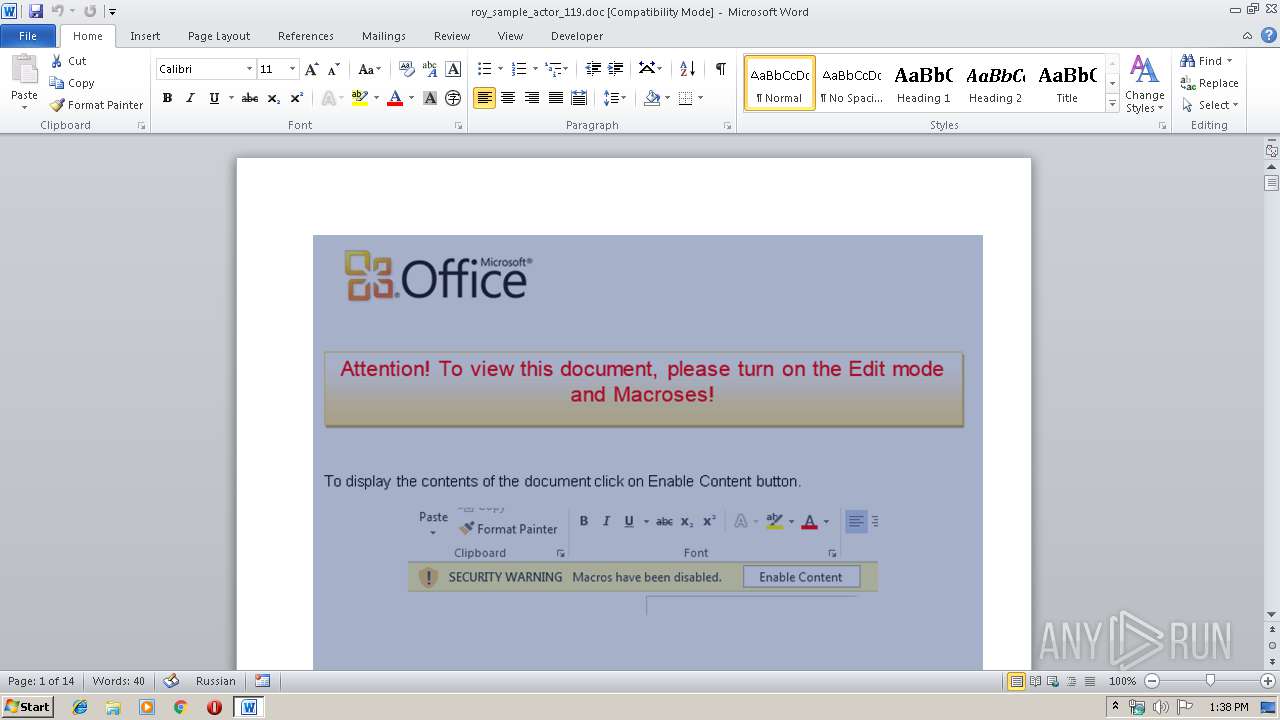
Task: Toggle strikethrough formatting
Action: [x=250, y=98]
